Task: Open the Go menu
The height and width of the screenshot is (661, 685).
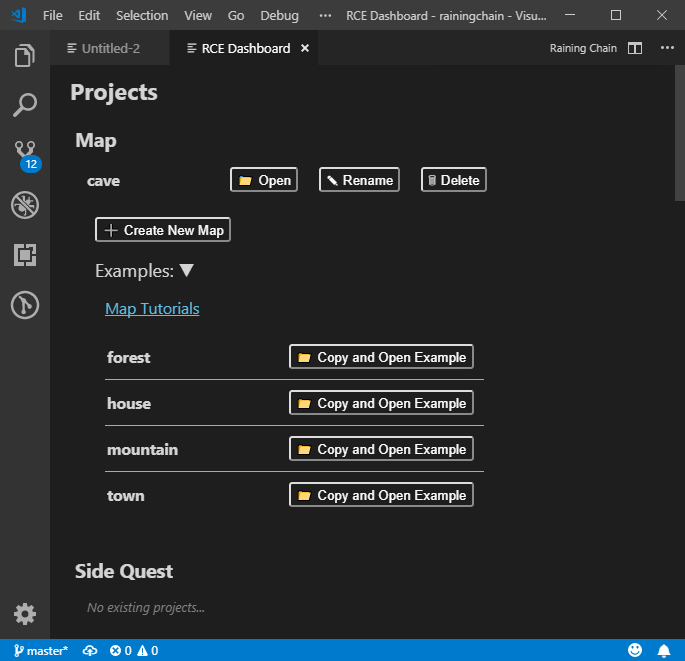Action: coord(236,16)
